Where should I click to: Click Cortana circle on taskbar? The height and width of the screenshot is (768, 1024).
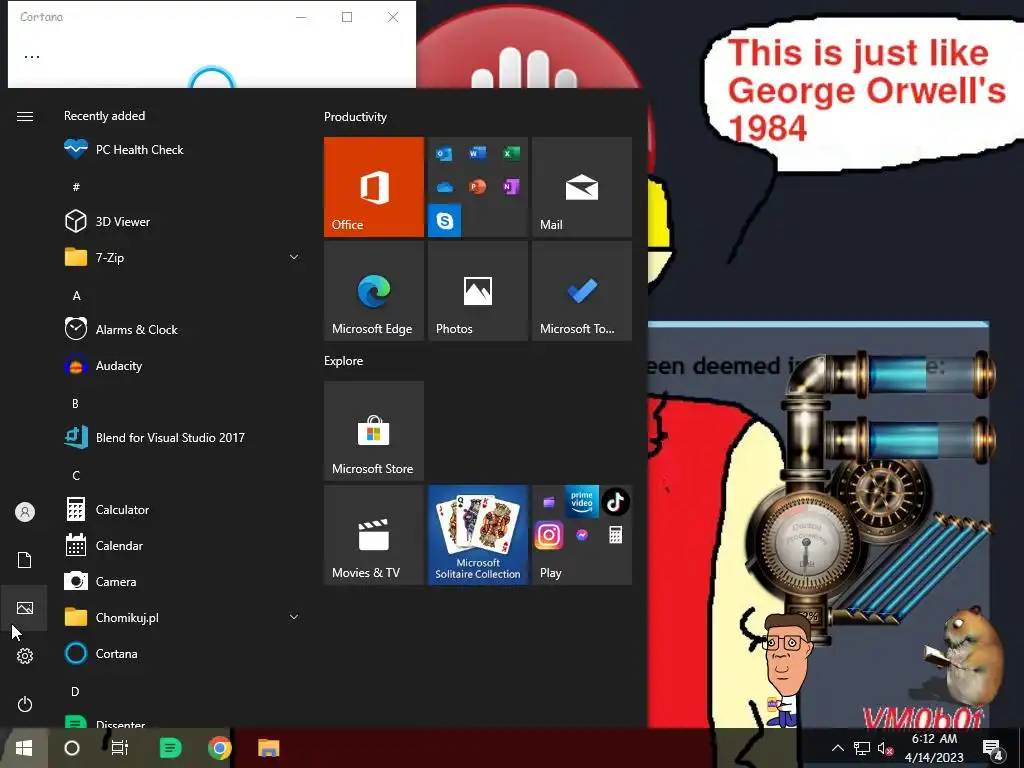click(72, 748)
